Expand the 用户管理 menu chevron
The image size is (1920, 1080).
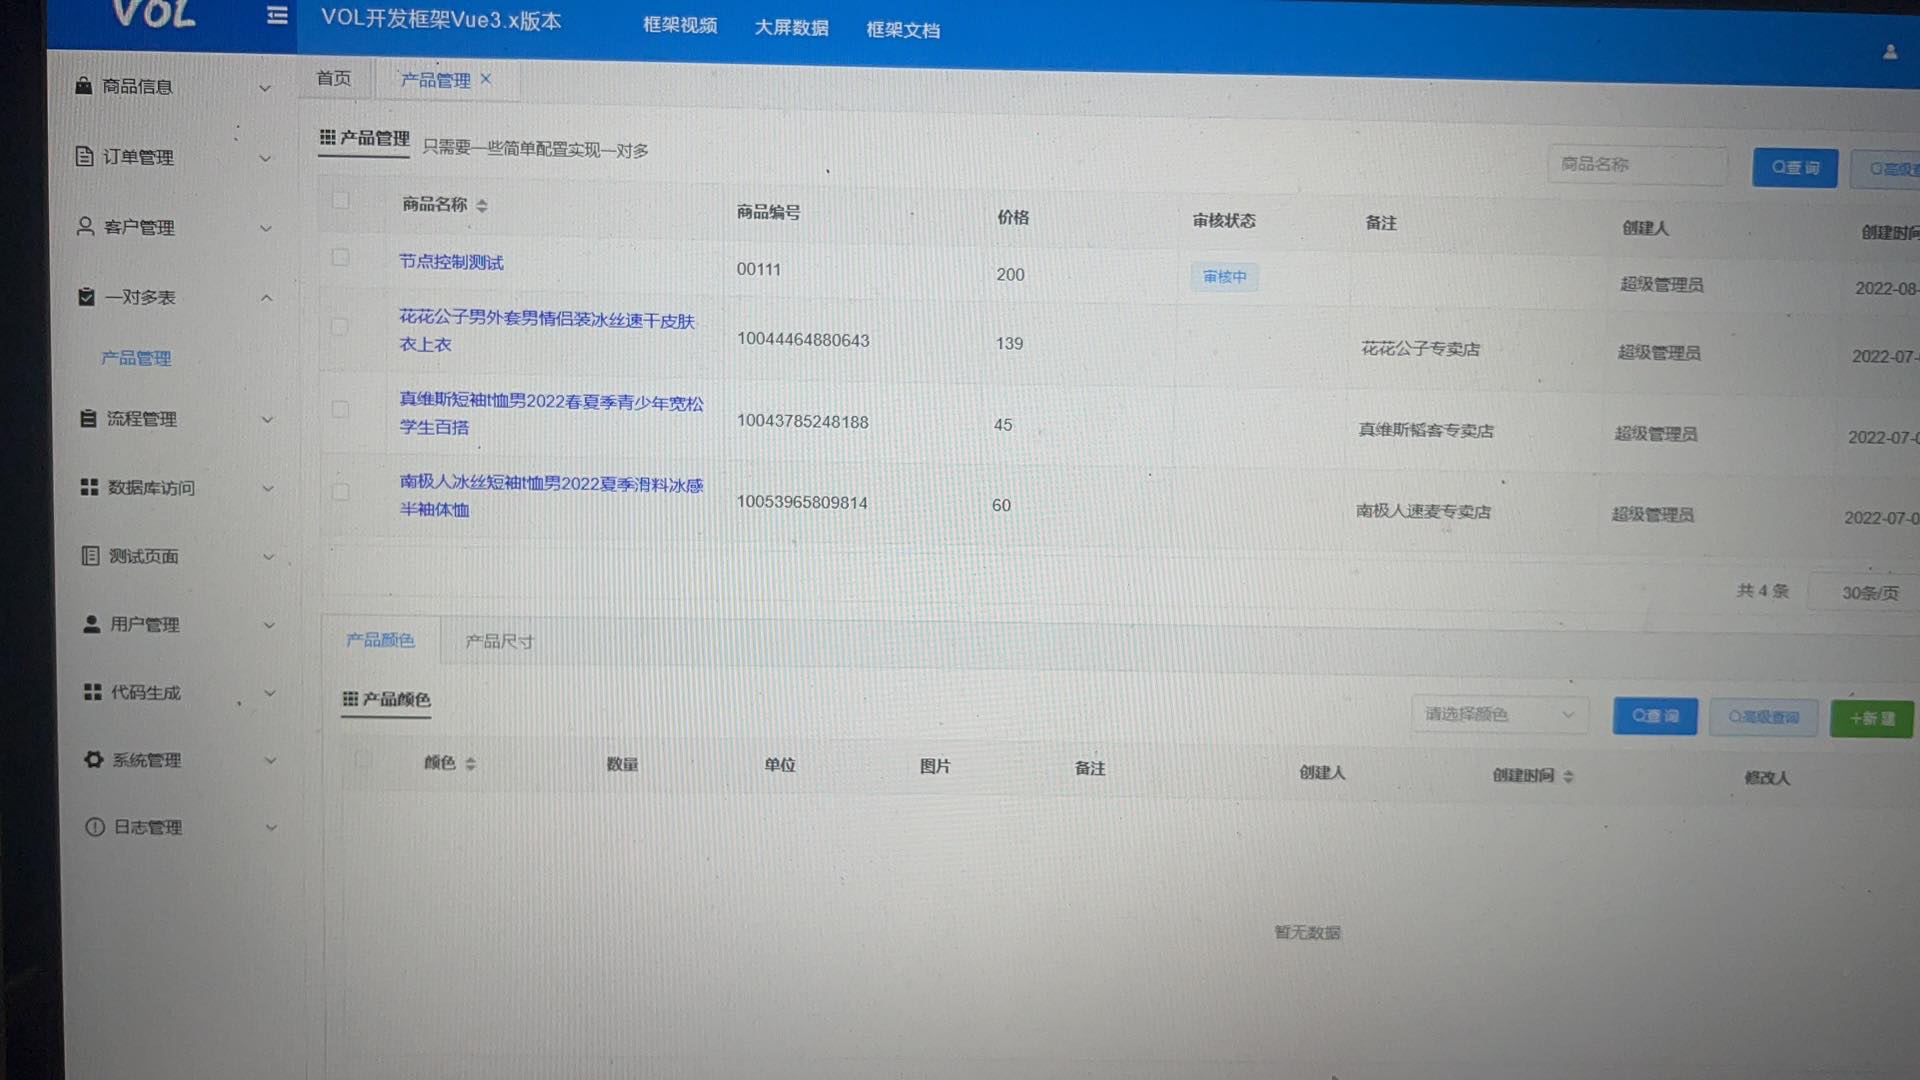point(269,625)
